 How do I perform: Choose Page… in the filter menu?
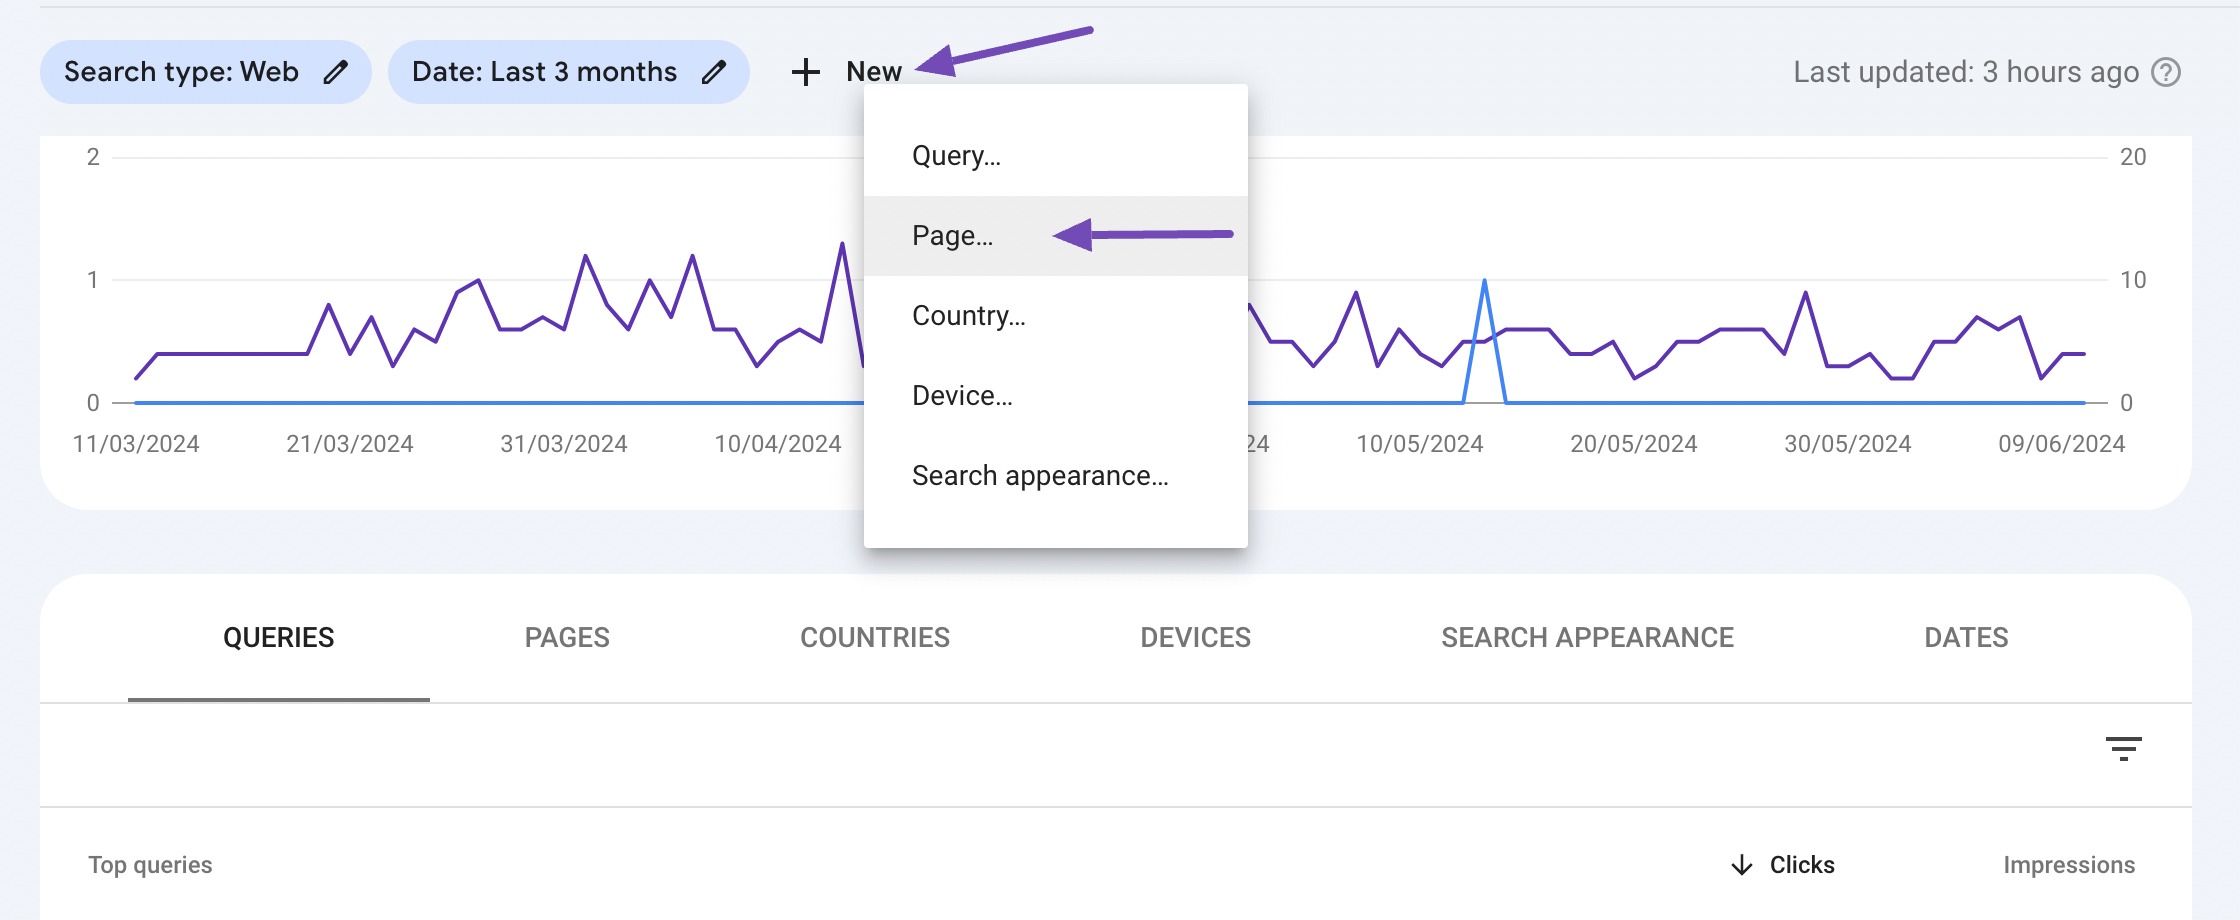[952, 236]
